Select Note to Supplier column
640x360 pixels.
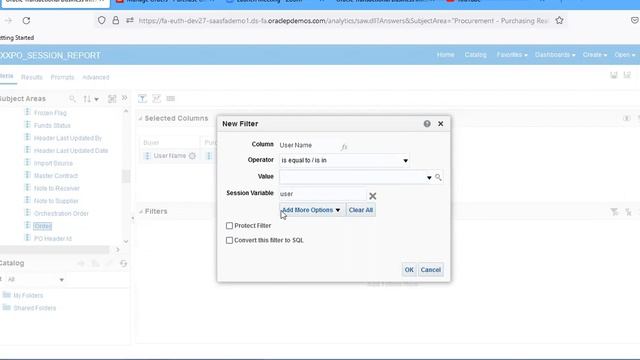pyautogui.click(x=56, y=201)
